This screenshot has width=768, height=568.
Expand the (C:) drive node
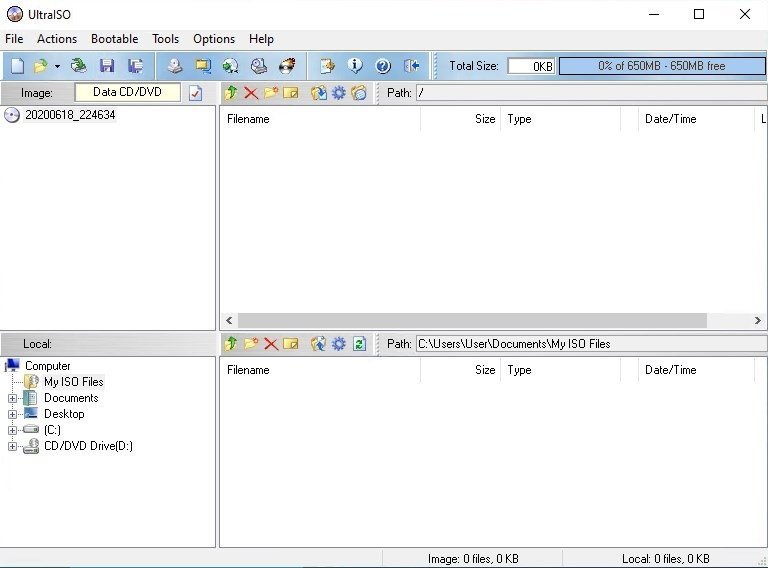point(13,430)
